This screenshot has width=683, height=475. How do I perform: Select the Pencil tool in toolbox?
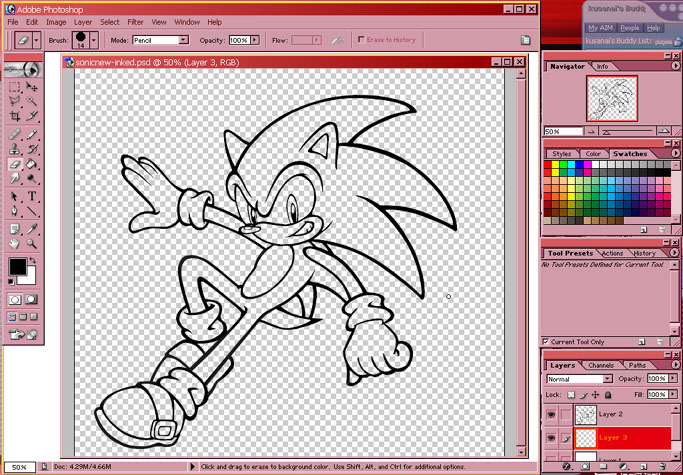point(31,134)
